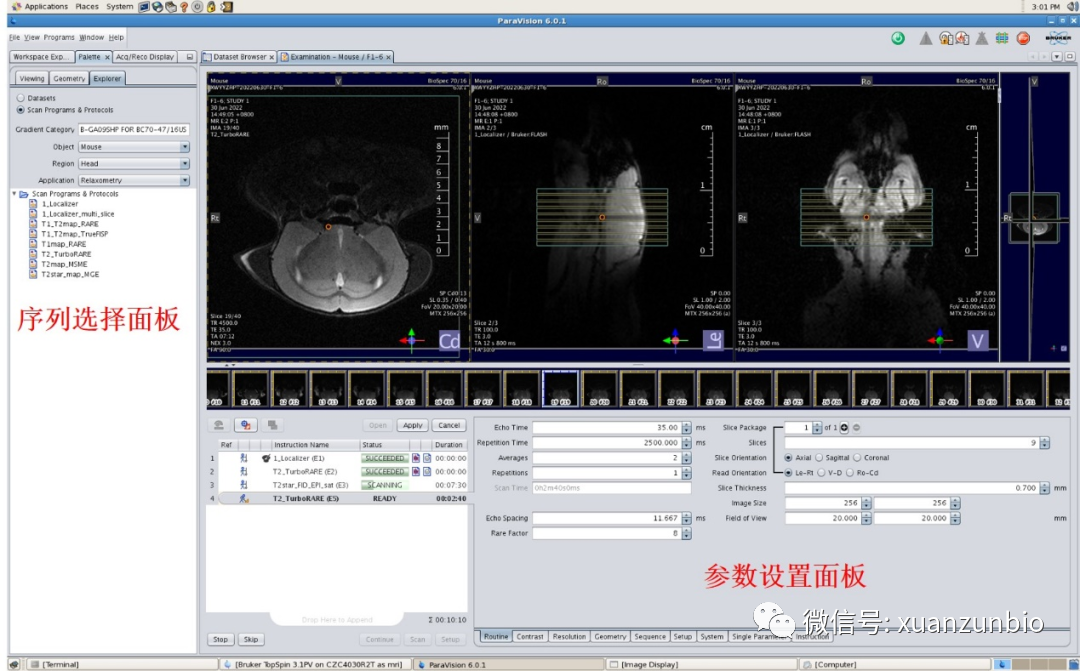
Task: Close the Examination – Mouse / F1-6 tab
Action: pyautogui.click(x=388, y=57)
